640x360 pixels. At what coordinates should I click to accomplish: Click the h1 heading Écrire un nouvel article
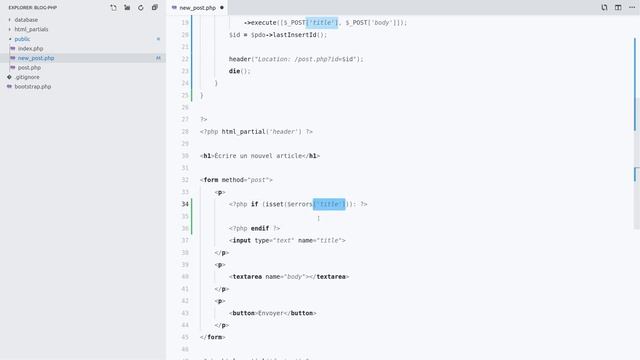(260, 156)
